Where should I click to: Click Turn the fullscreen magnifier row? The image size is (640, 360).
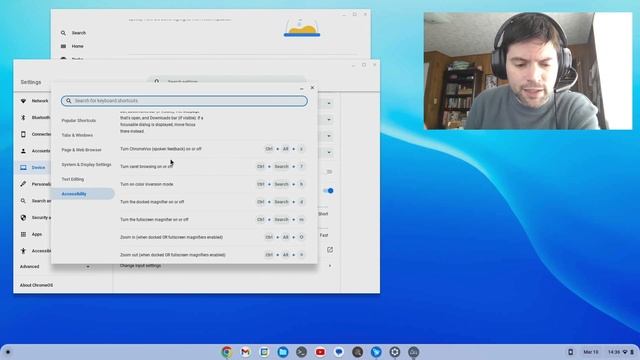point(213,220)
